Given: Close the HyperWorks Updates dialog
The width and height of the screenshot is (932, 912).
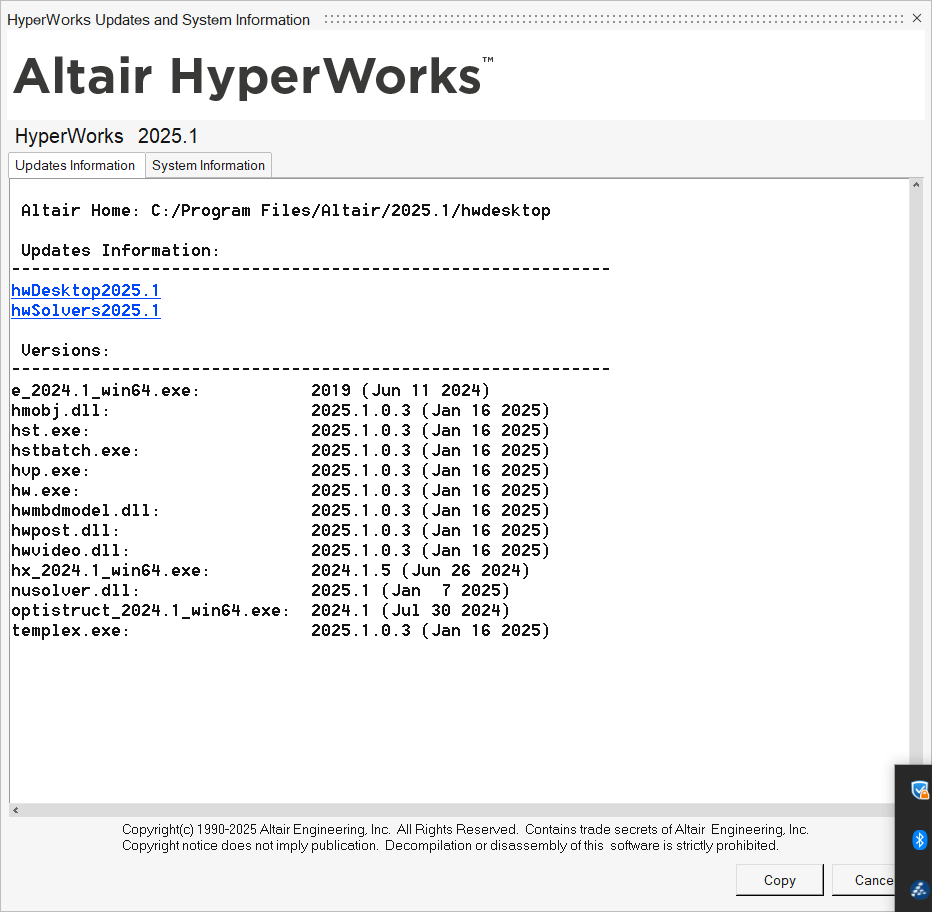Looking at the screenshot, I should [x=916, y=19].
